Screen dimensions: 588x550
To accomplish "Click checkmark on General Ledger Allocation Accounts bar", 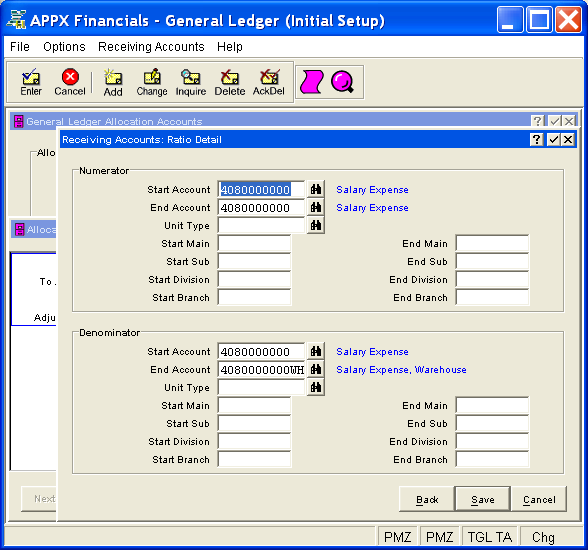I will (x=555, y=121).
